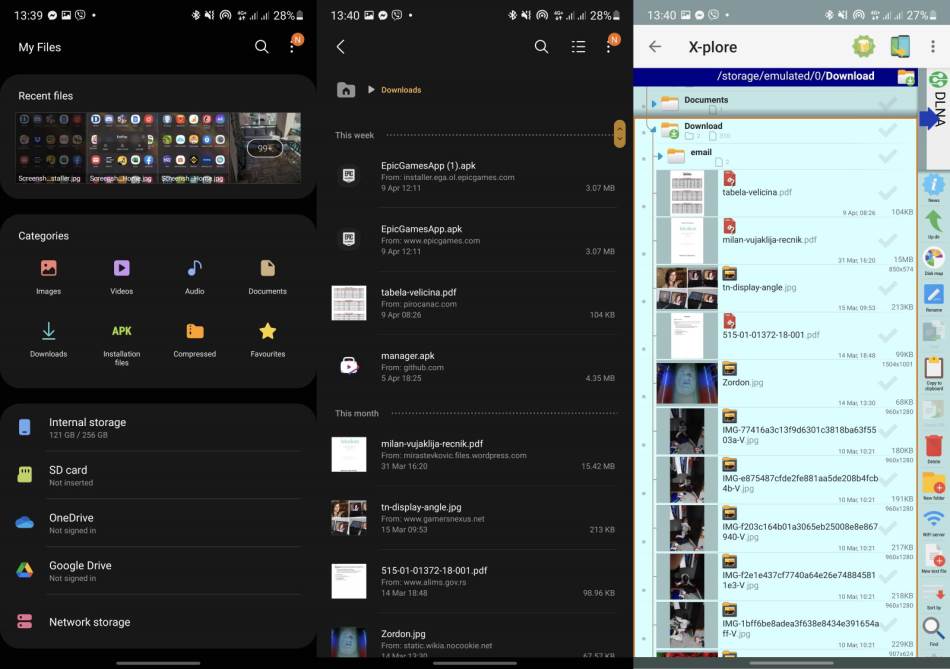Mark 515-01-01372-18-001.pdf checkmark in X-plore
The image size is (950, 669).
(888, 335)
